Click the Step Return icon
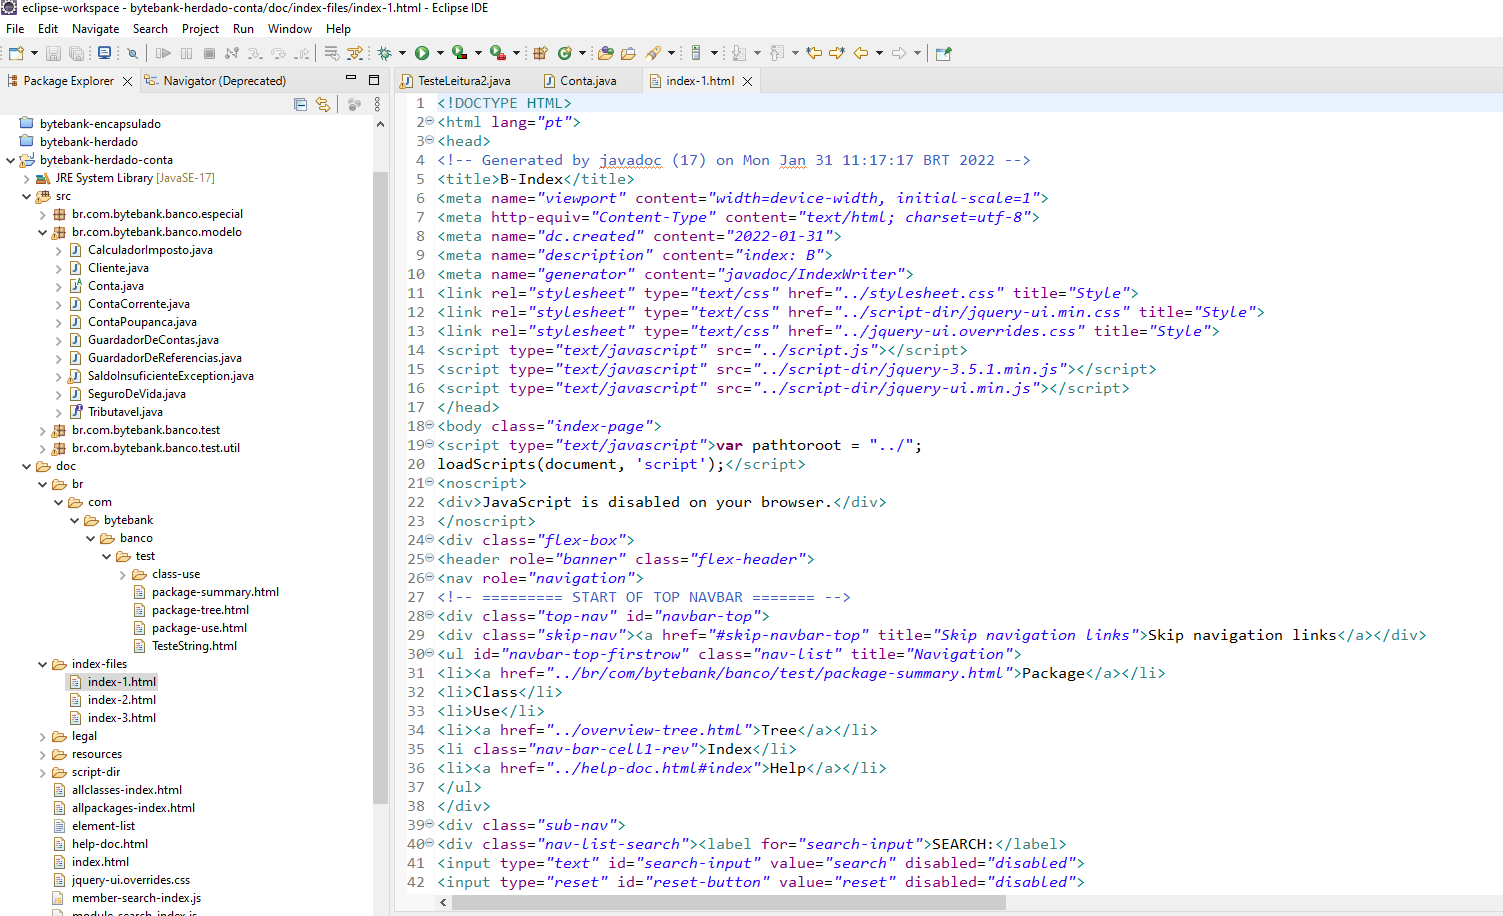1503x916 pixels. pos(301,53)
